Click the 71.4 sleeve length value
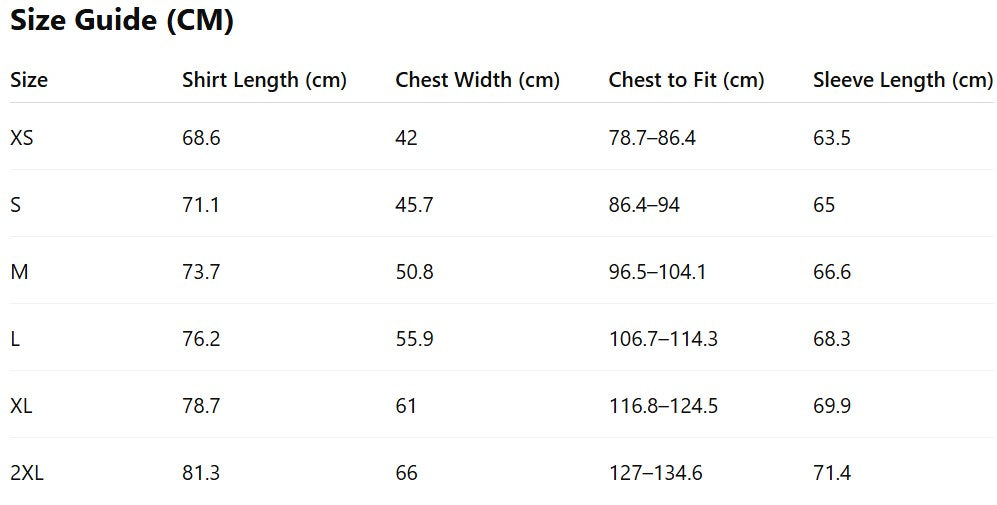Screen dimensions: 997x505 [832, 473]
